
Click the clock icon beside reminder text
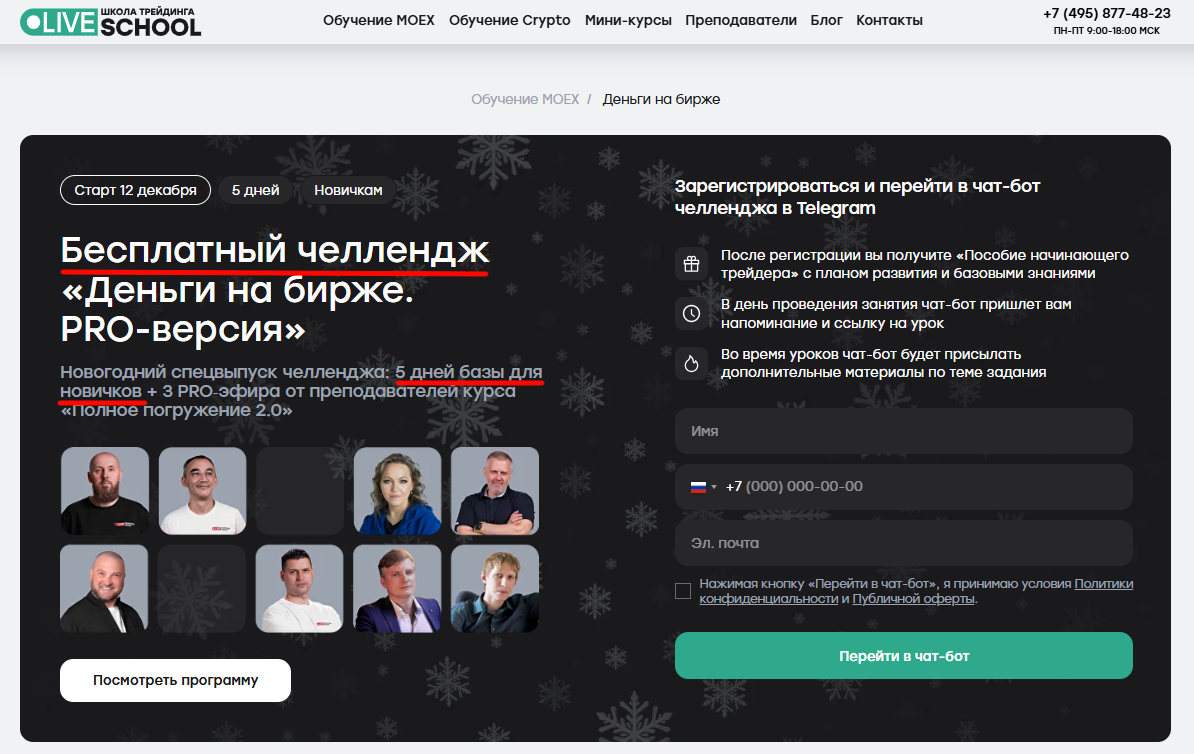[x=691, y=314]
